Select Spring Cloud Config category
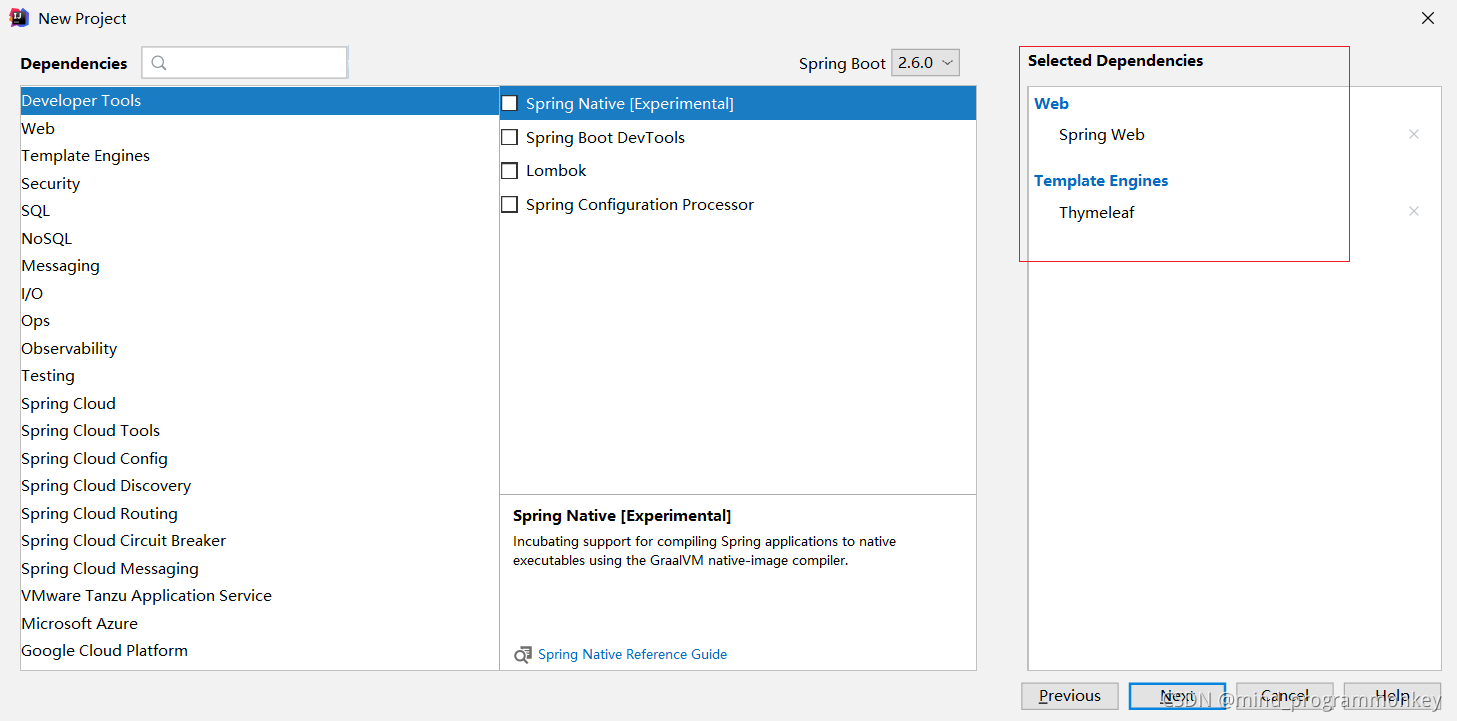 (260, 459)
